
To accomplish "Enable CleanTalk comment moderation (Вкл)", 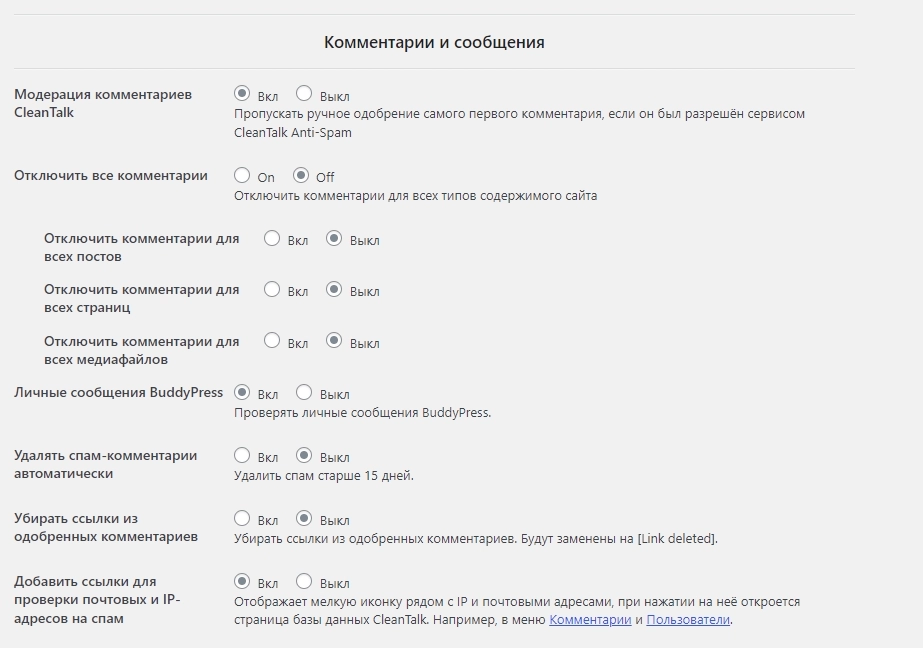I will (242, 95).
